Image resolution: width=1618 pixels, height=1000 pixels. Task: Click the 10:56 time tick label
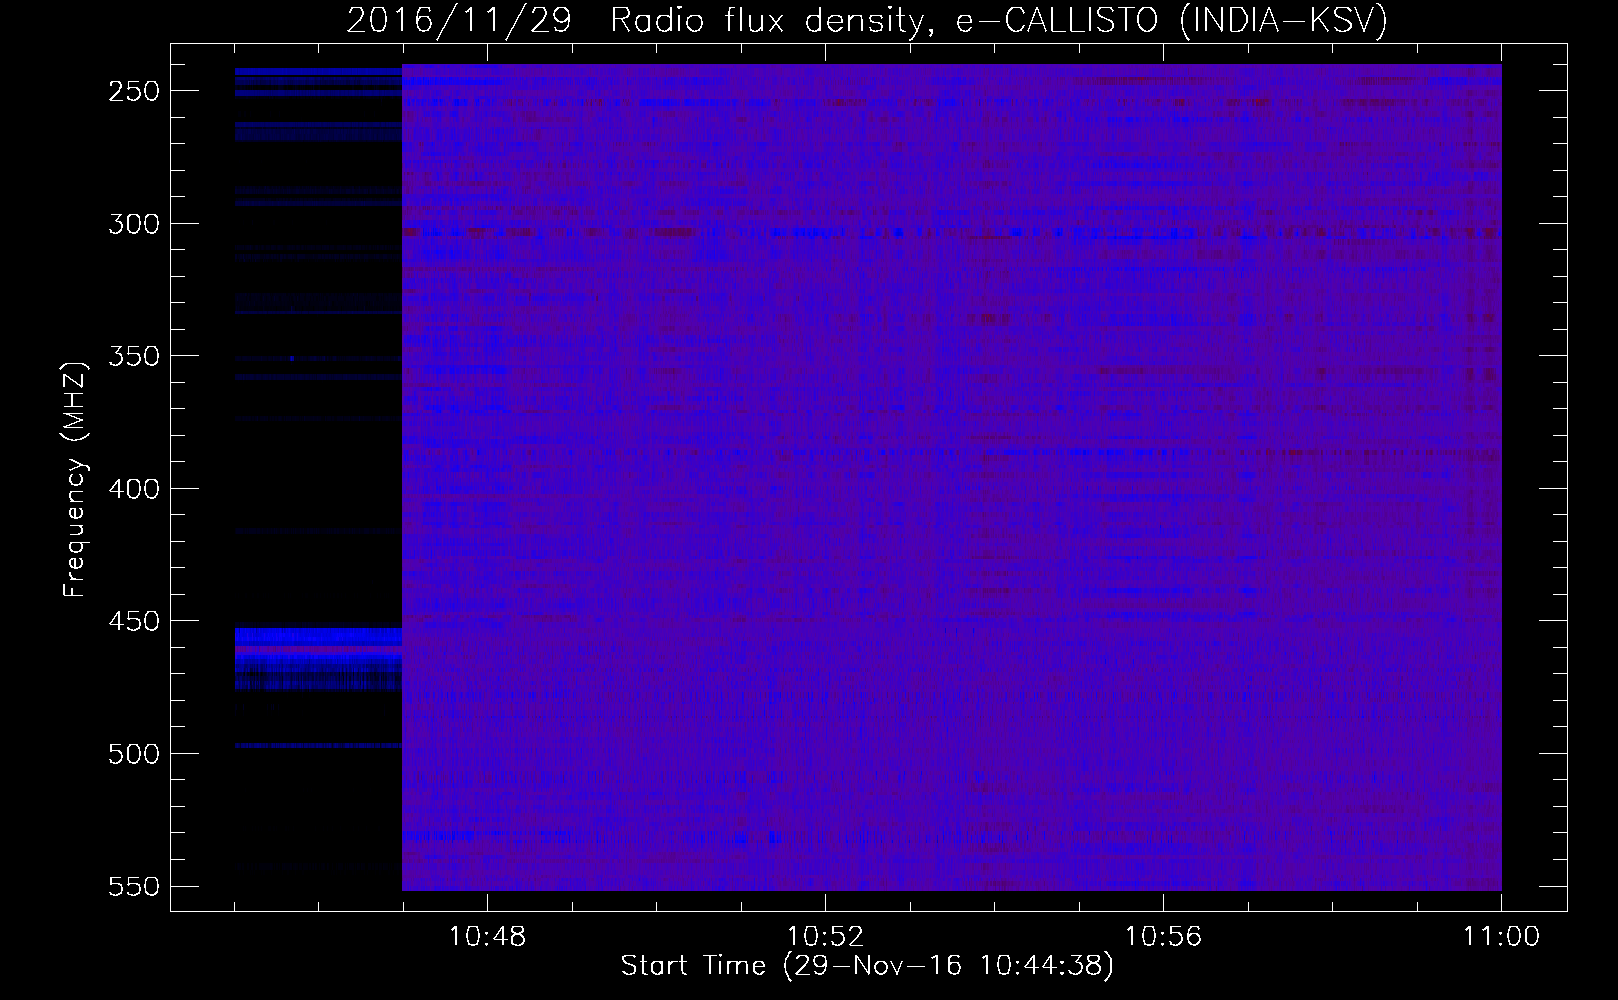coord(1163,937)
